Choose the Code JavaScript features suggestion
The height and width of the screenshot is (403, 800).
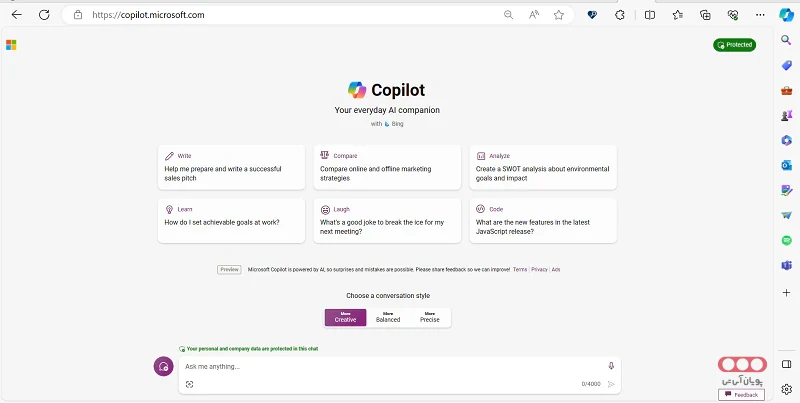[x=543, y=221]
